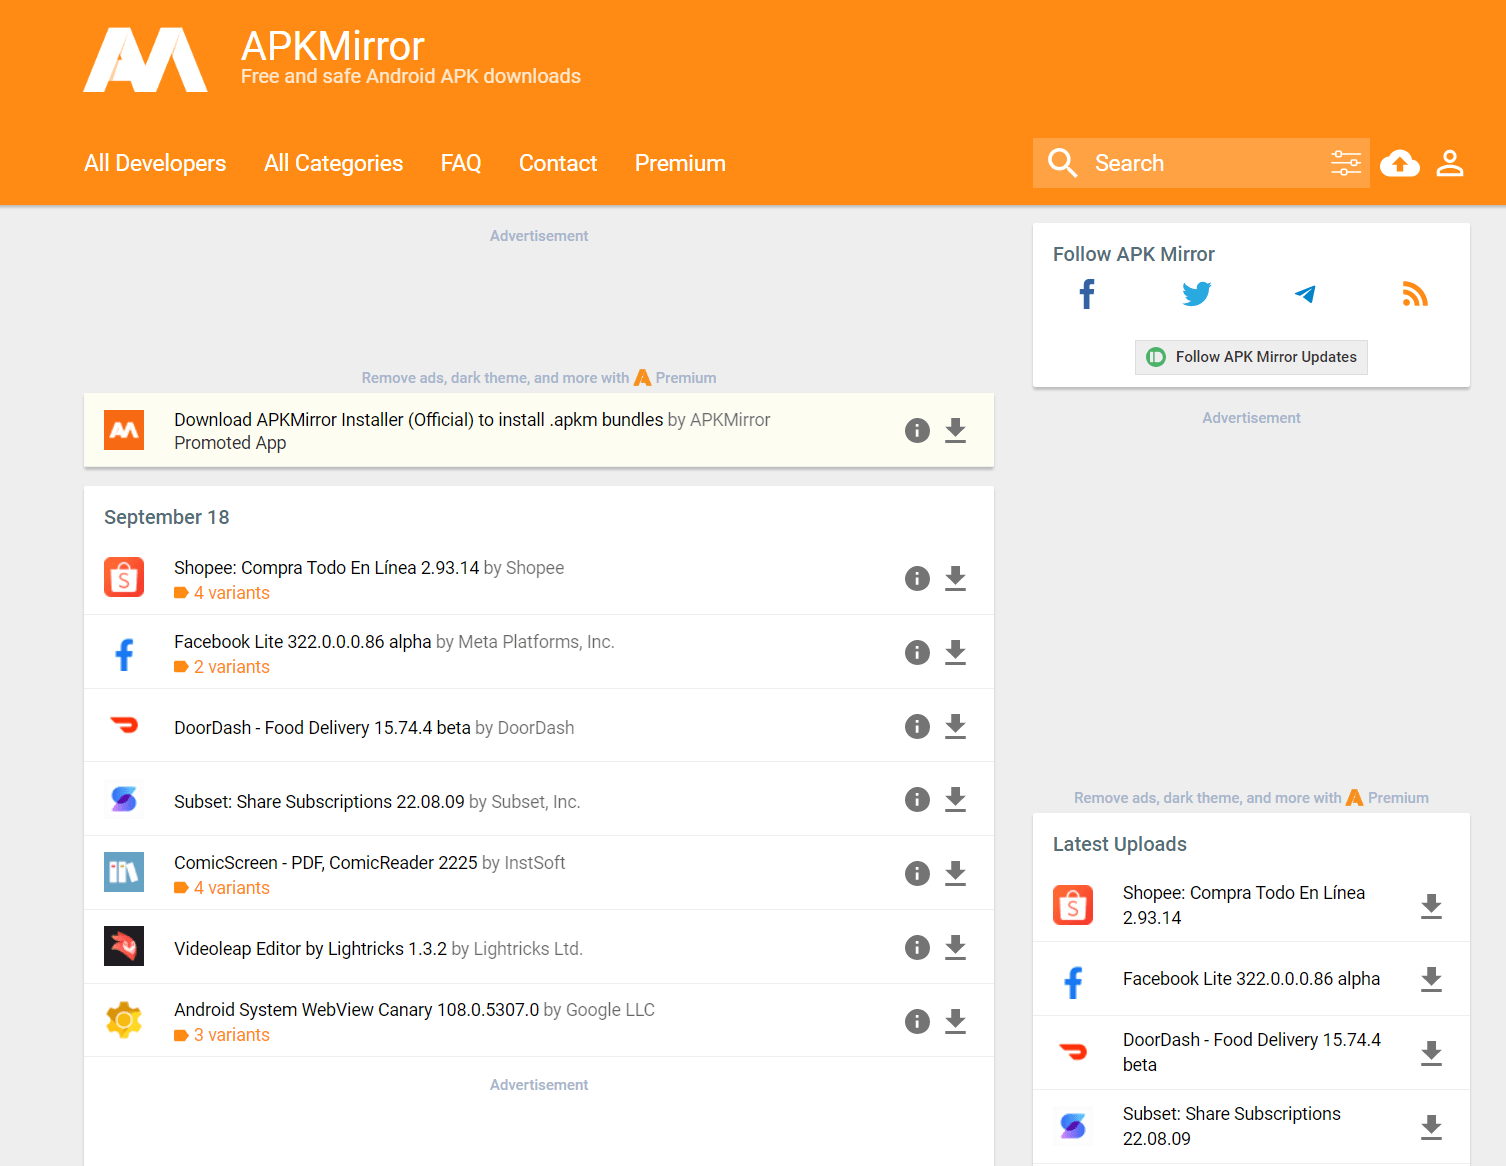Screen dimensions: 1506x1166
Task: Show info for Shopee 2.93.14
Action: [x=917, y=578]
